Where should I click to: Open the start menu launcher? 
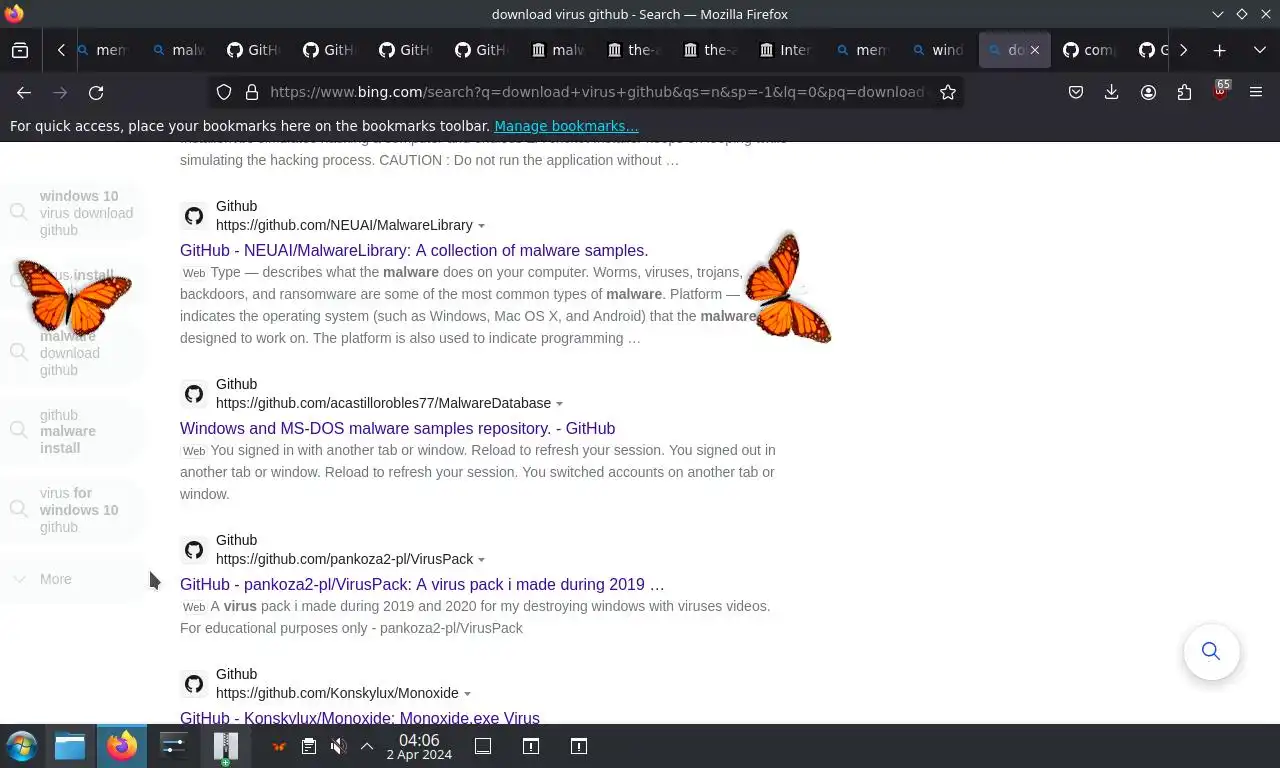[x=22, y=746]
